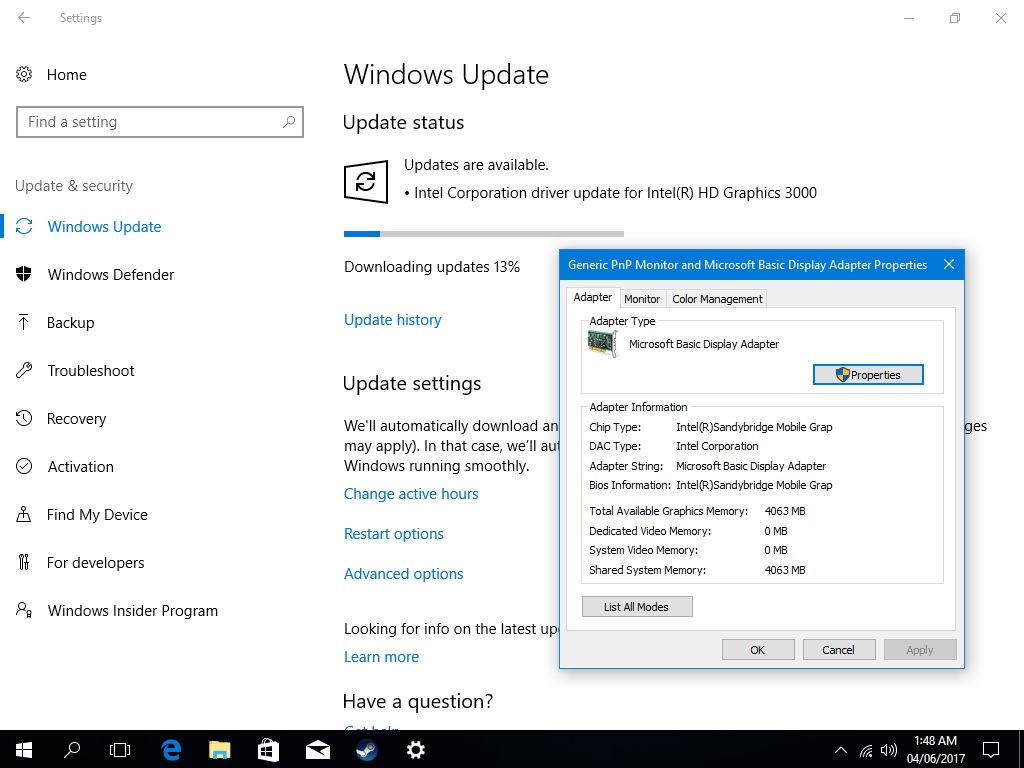The height and width of the screenshot is (768, 1024).
Task: Open Advanced options link
Action: click(x=404, y=573)
